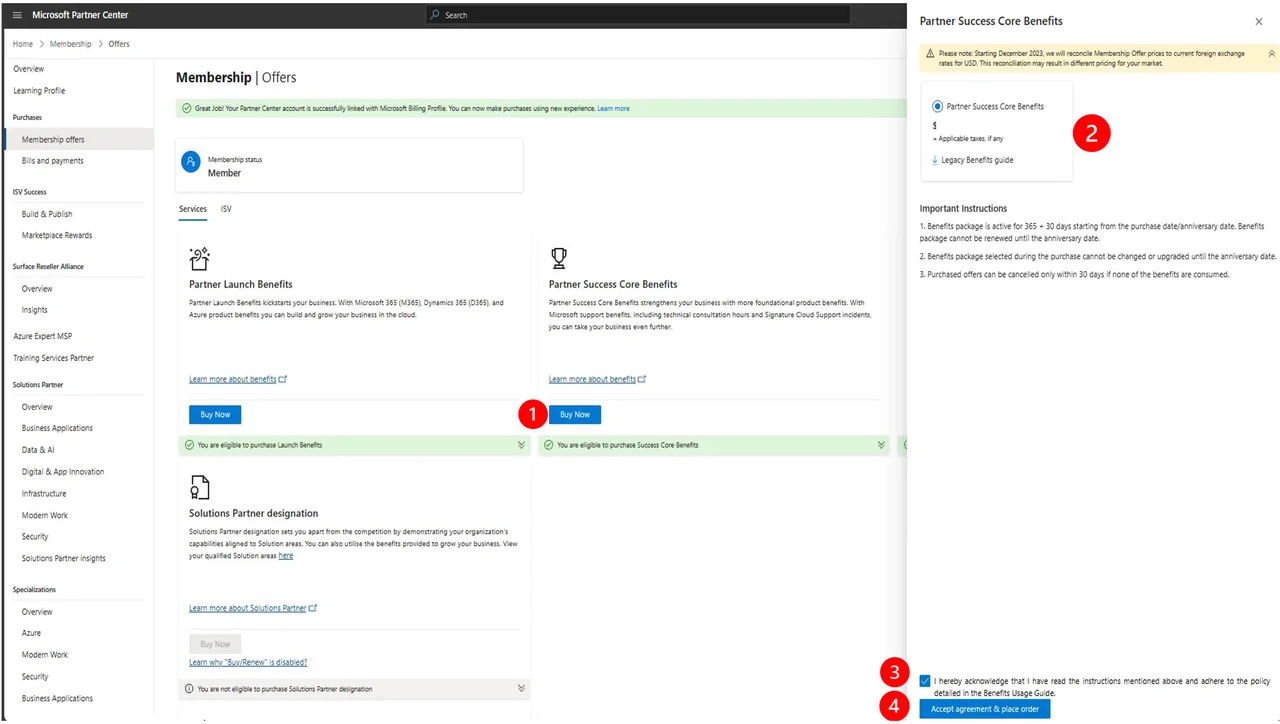Open the hamburger navigation menu
1280x724 pixels.
click(x=16, y=14)
